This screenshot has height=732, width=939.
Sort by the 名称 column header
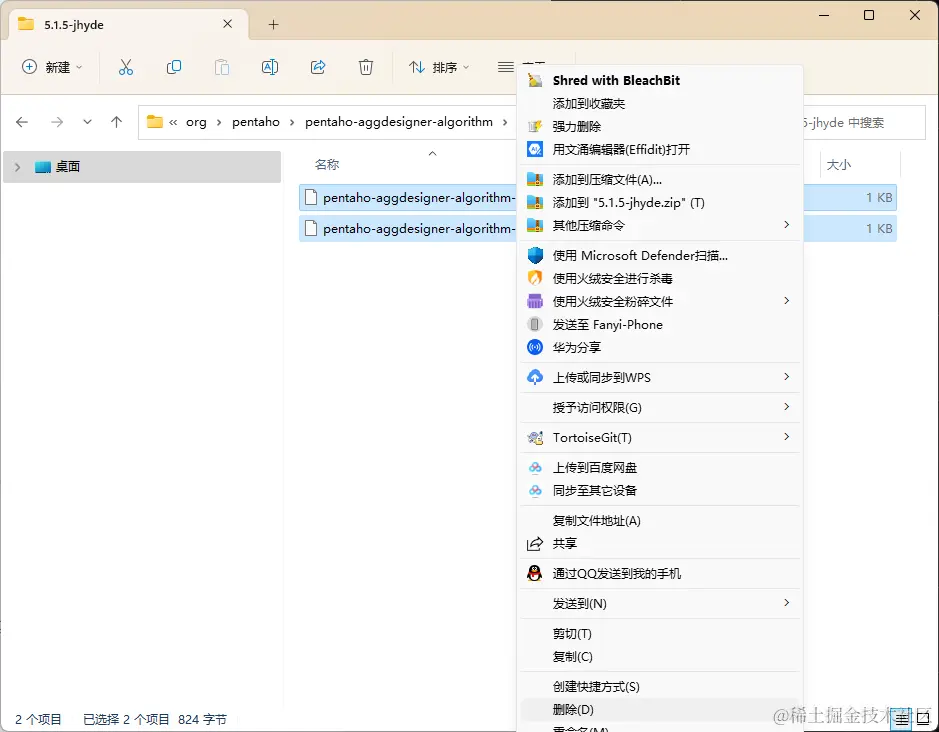pos(327,165)
